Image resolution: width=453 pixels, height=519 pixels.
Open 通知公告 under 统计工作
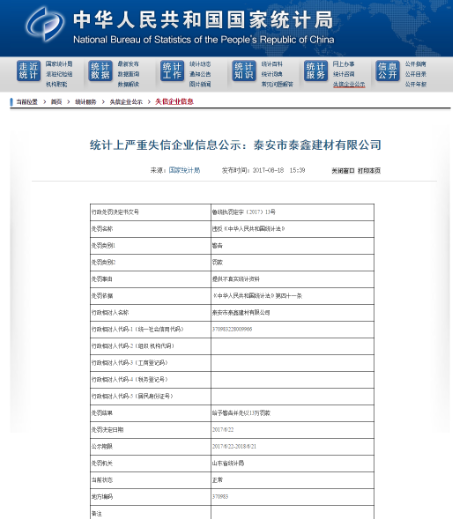[200, 74]
